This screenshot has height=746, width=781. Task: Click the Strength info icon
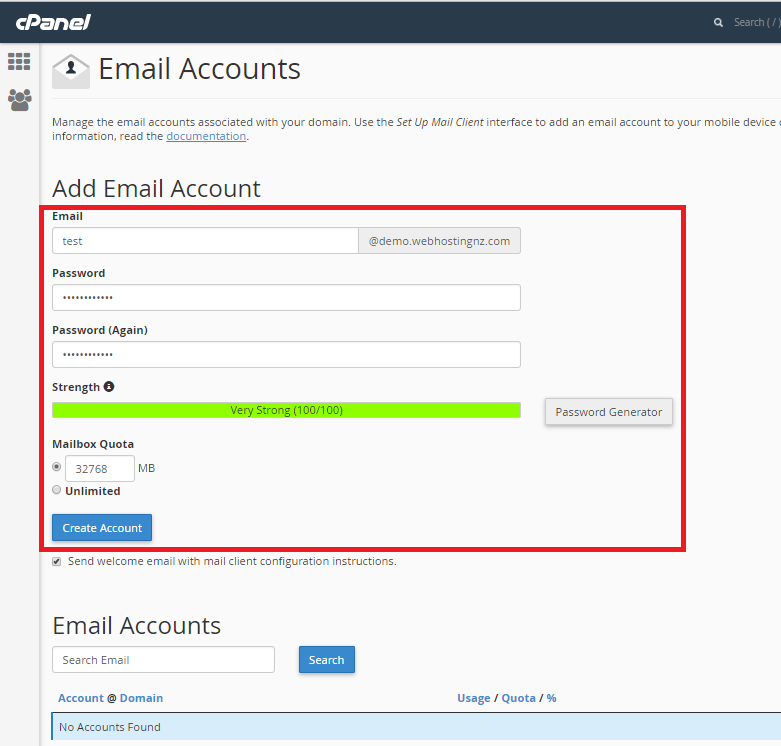109,387
